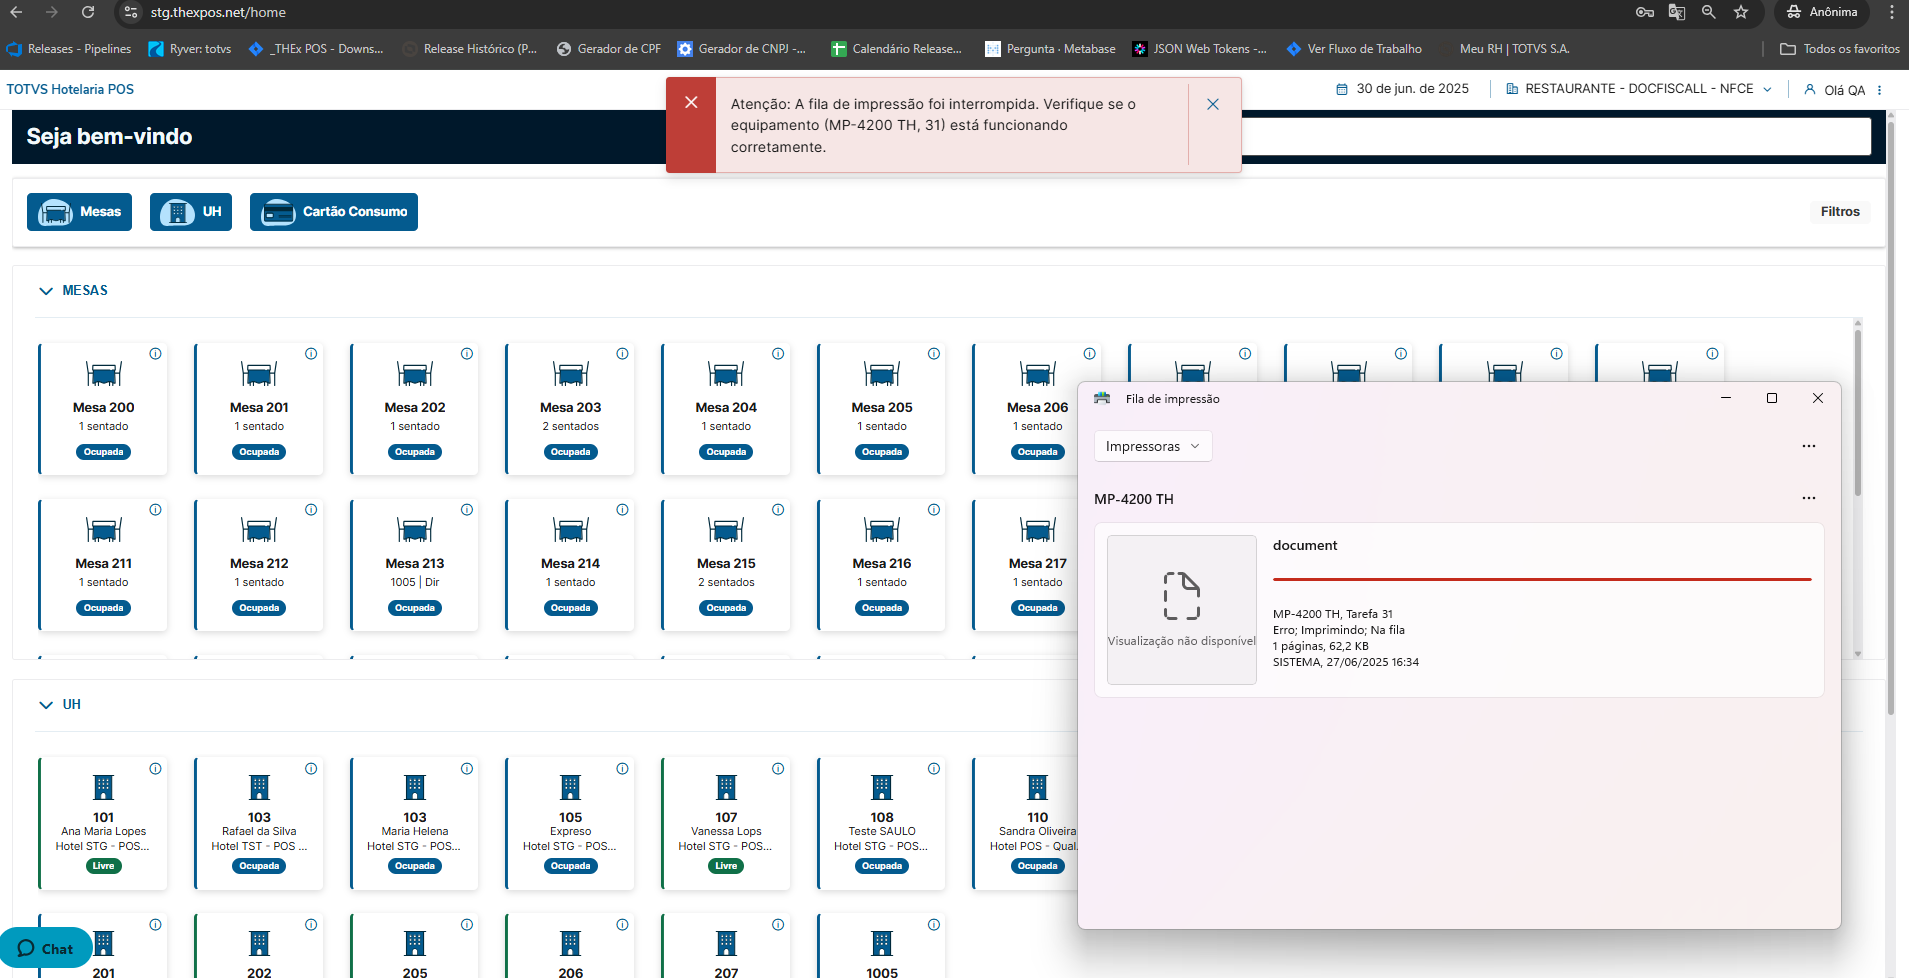Select the Mesa 216 table card

click(882, 565)
